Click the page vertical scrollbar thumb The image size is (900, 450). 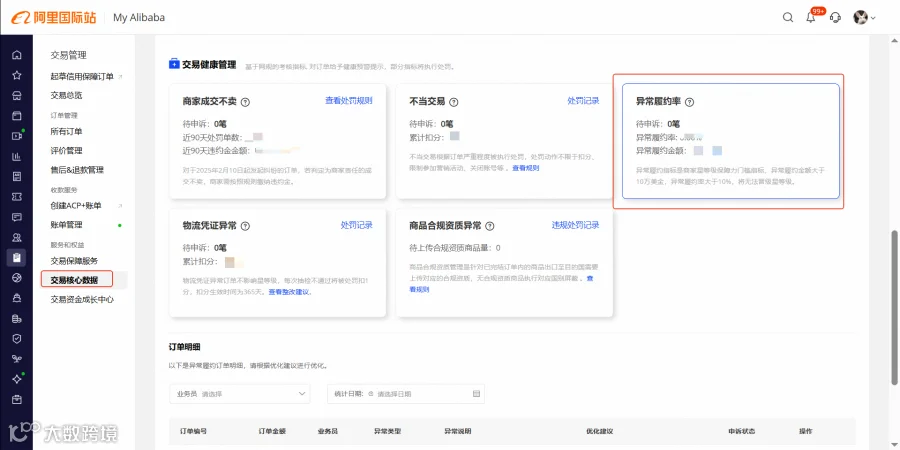tap(894, 308)
